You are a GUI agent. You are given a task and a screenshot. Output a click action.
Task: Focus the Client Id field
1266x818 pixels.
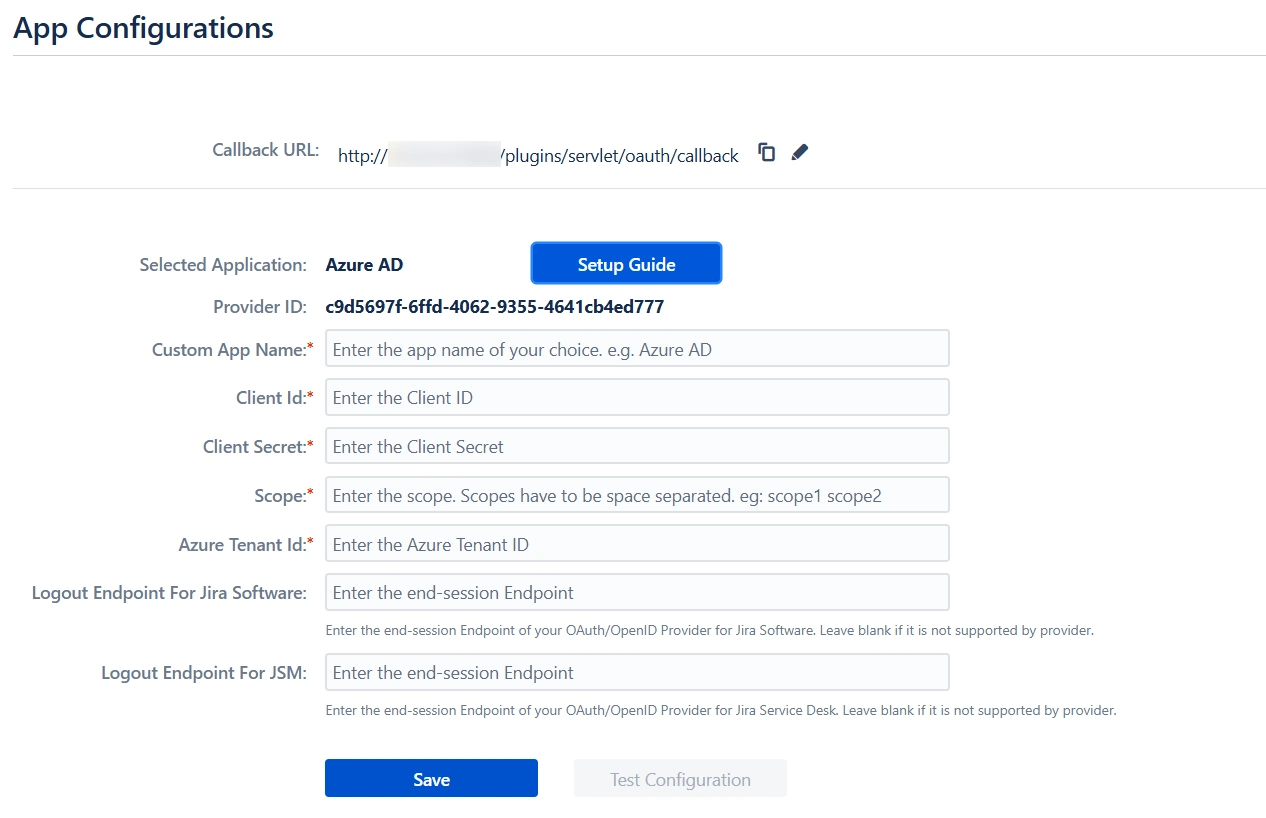coord(637,397)
